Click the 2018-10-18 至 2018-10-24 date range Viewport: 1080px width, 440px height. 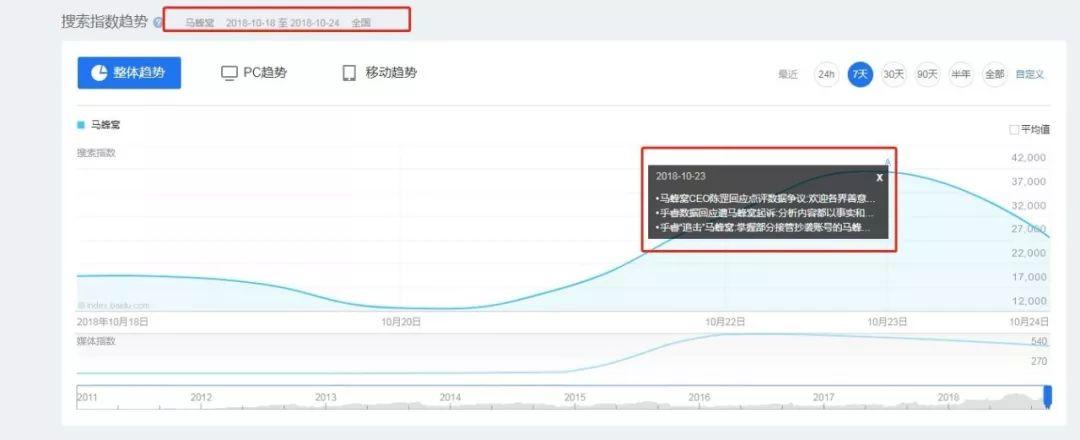point(282,23)
